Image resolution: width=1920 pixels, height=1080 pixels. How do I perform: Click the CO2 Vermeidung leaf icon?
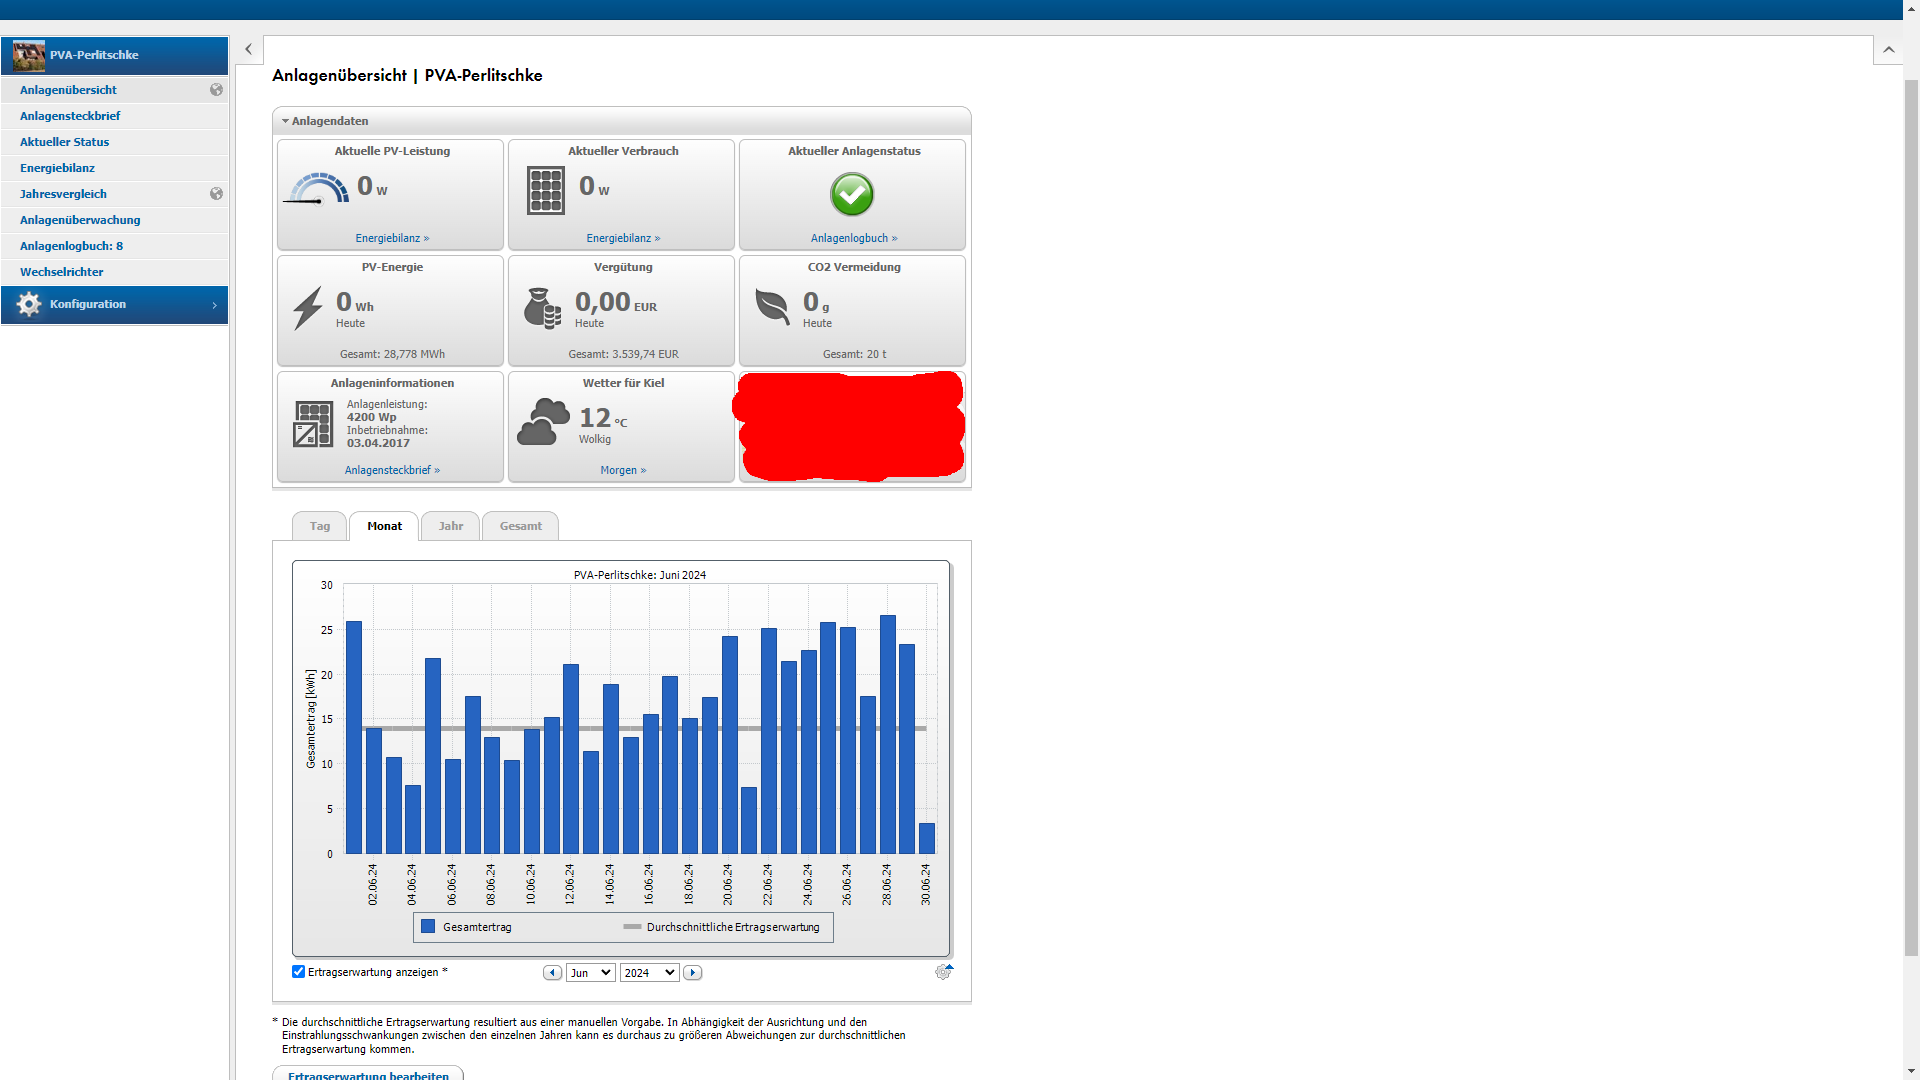(x=773, y=306)
